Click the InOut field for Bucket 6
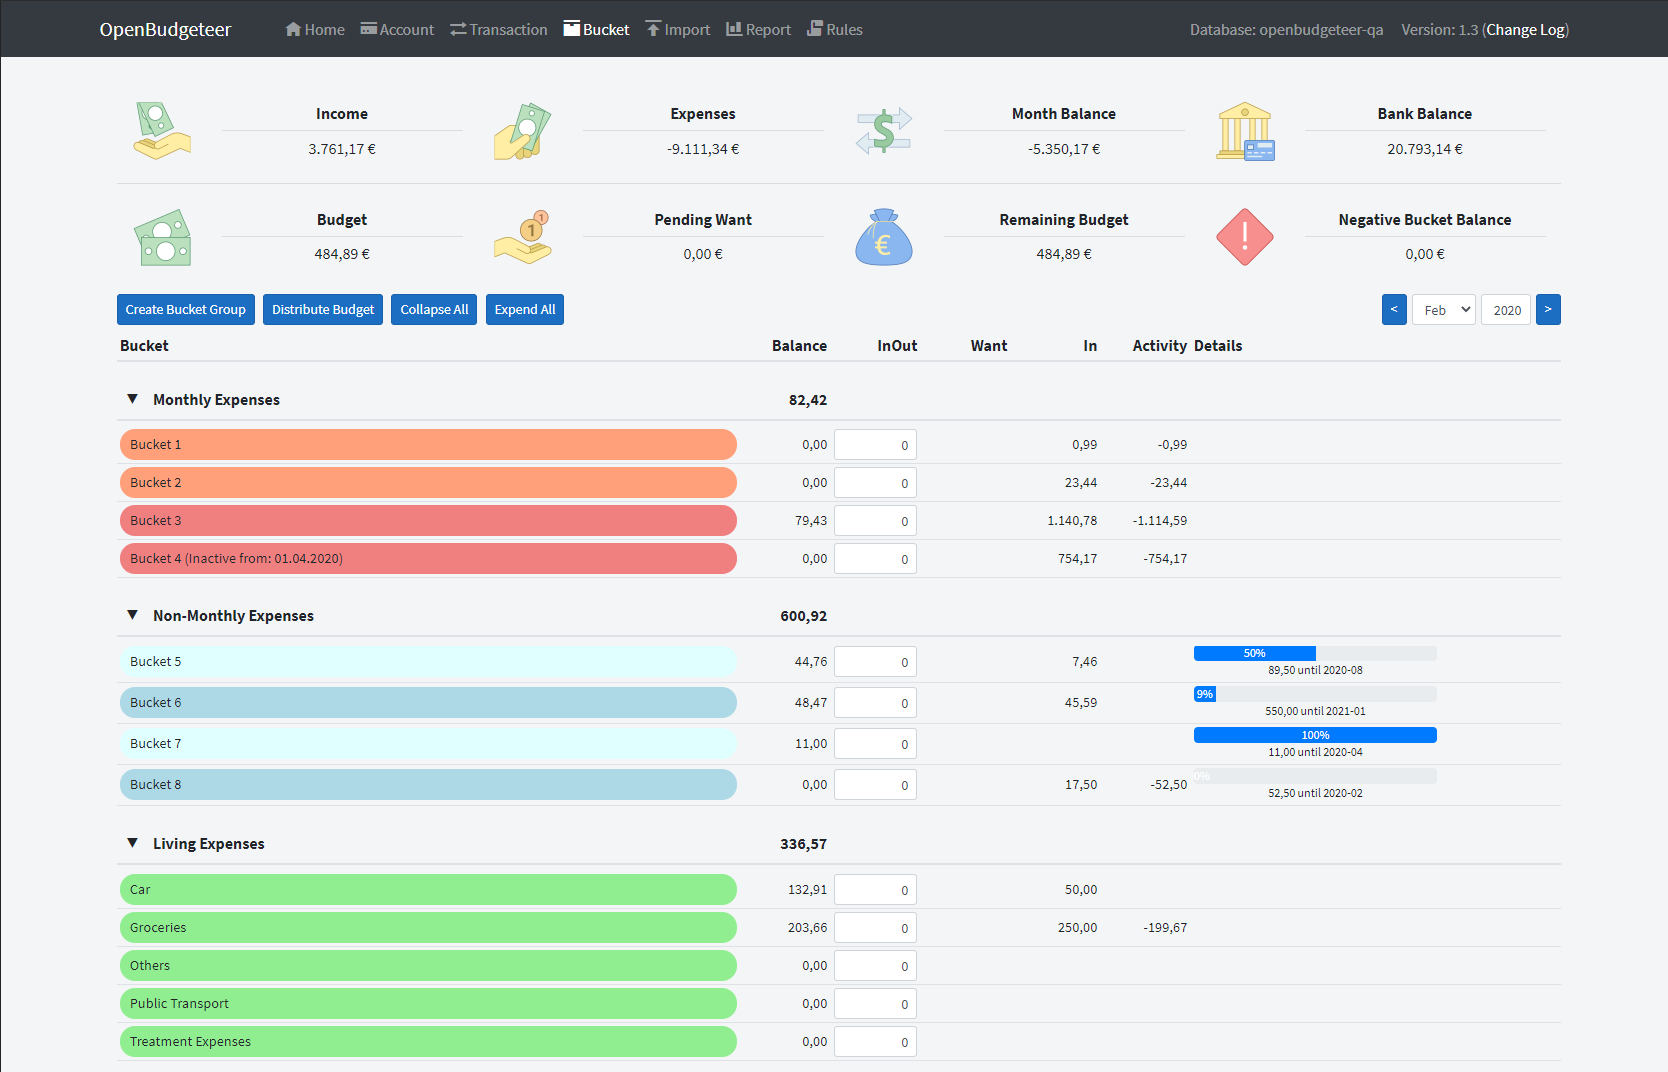1668x1072 pixels. coord(875,703)
